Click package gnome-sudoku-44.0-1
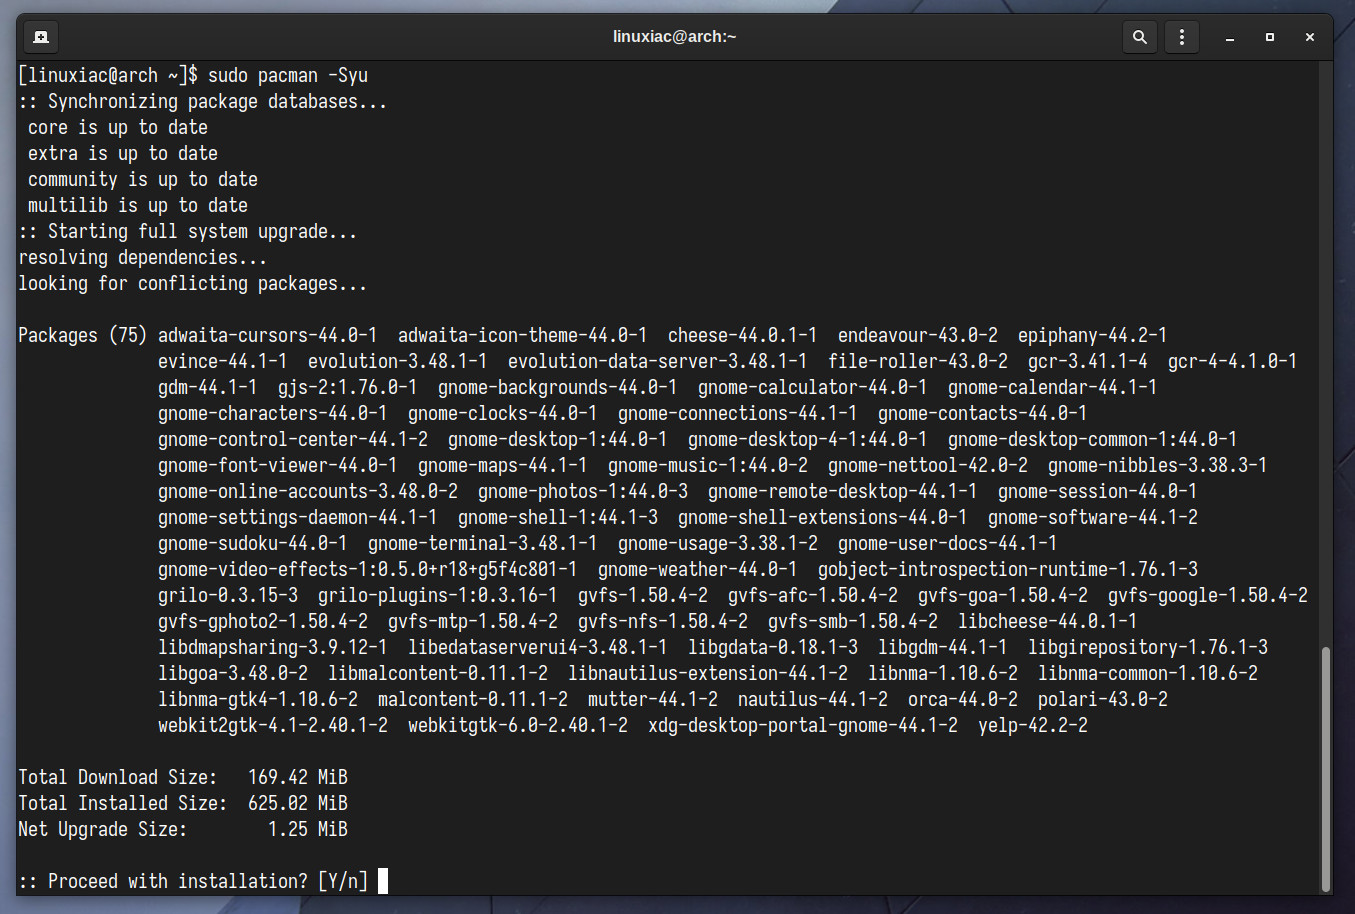The image size is (1355, 914). tap(253, 544)
